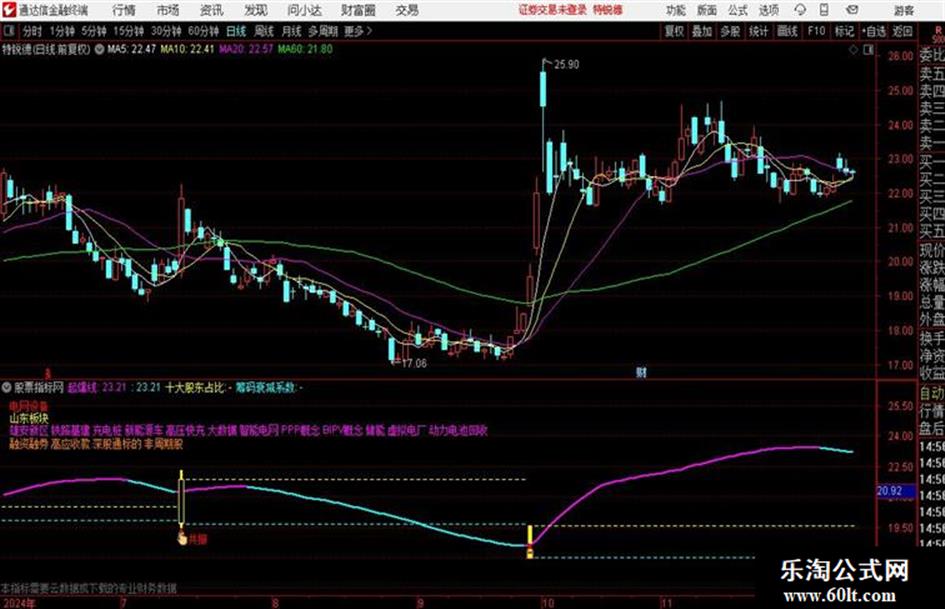Click the 山东板块 sector text
This screenshot has height=609, width=945.
click(x=29, y=417)
